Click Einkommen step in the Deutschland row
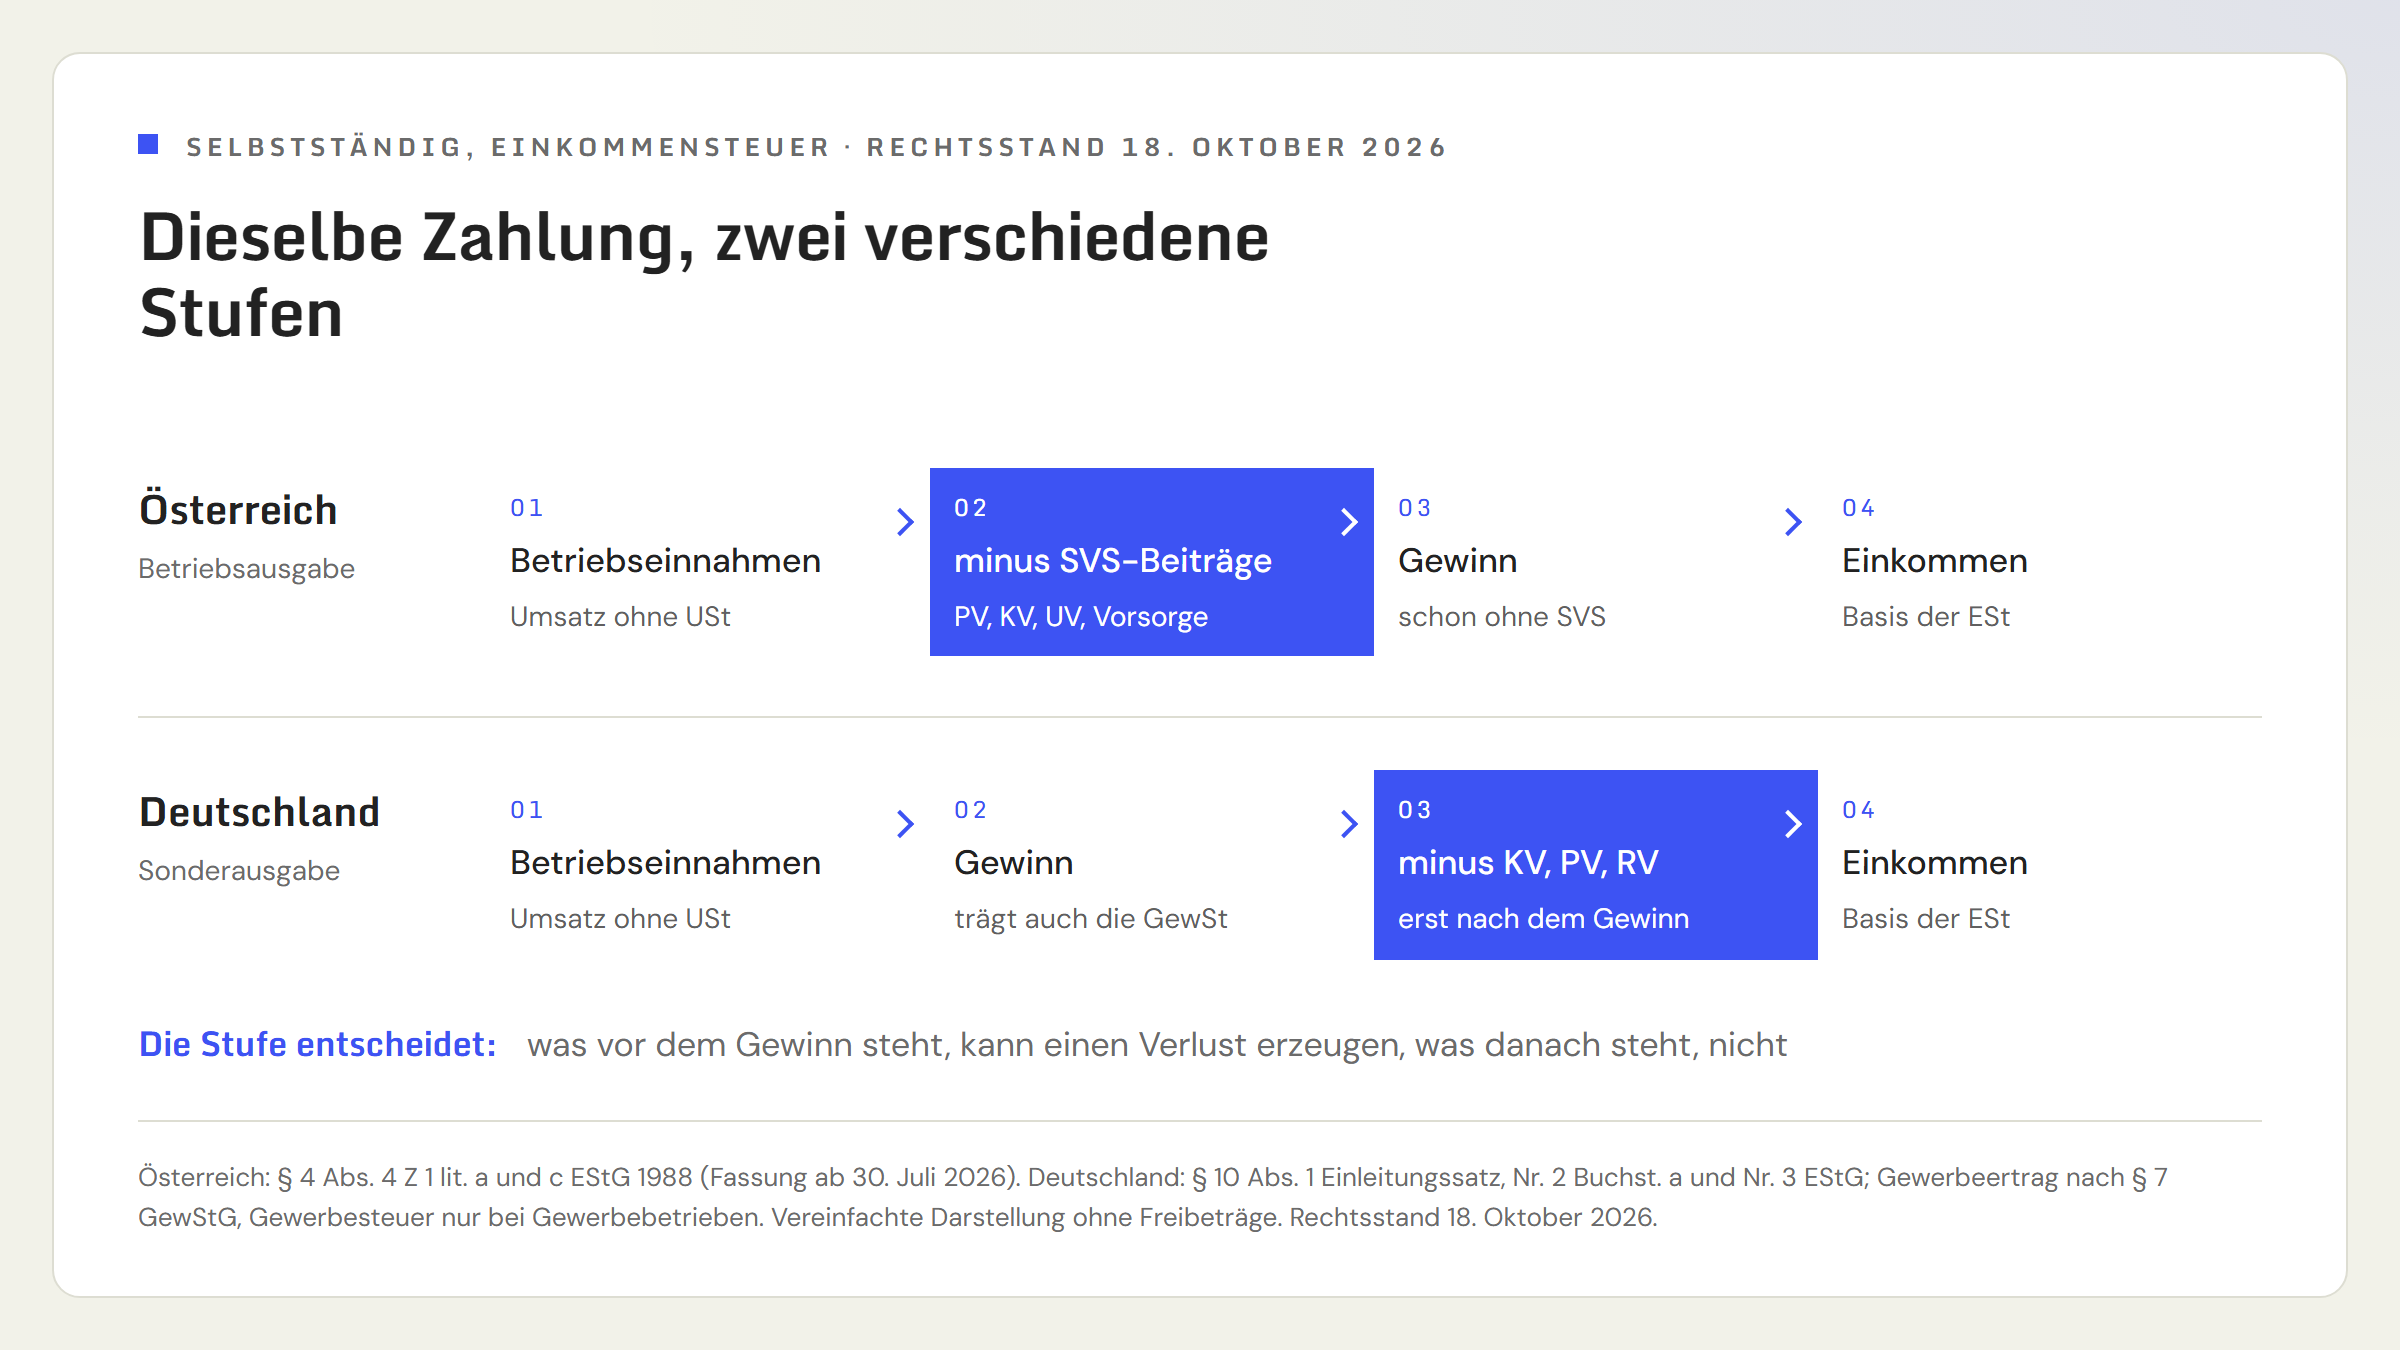The height and width of the screenshot is (1350, 2400). tap(1934, 863)
